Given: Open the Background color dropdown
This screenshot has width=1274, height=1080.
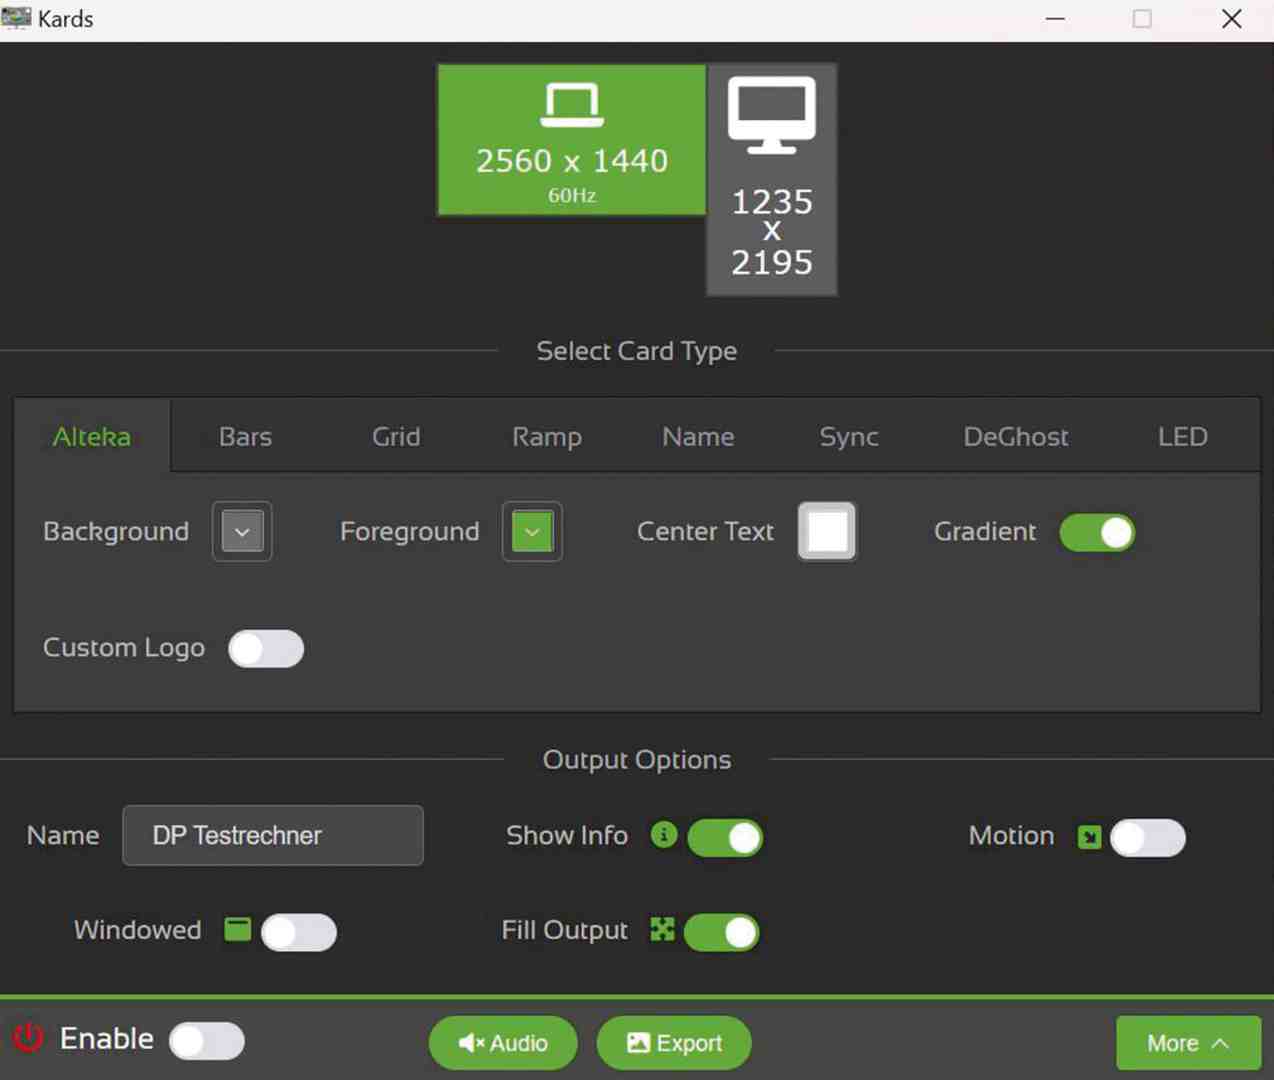Looking at the screenshot, I should (x=241, y=531).
